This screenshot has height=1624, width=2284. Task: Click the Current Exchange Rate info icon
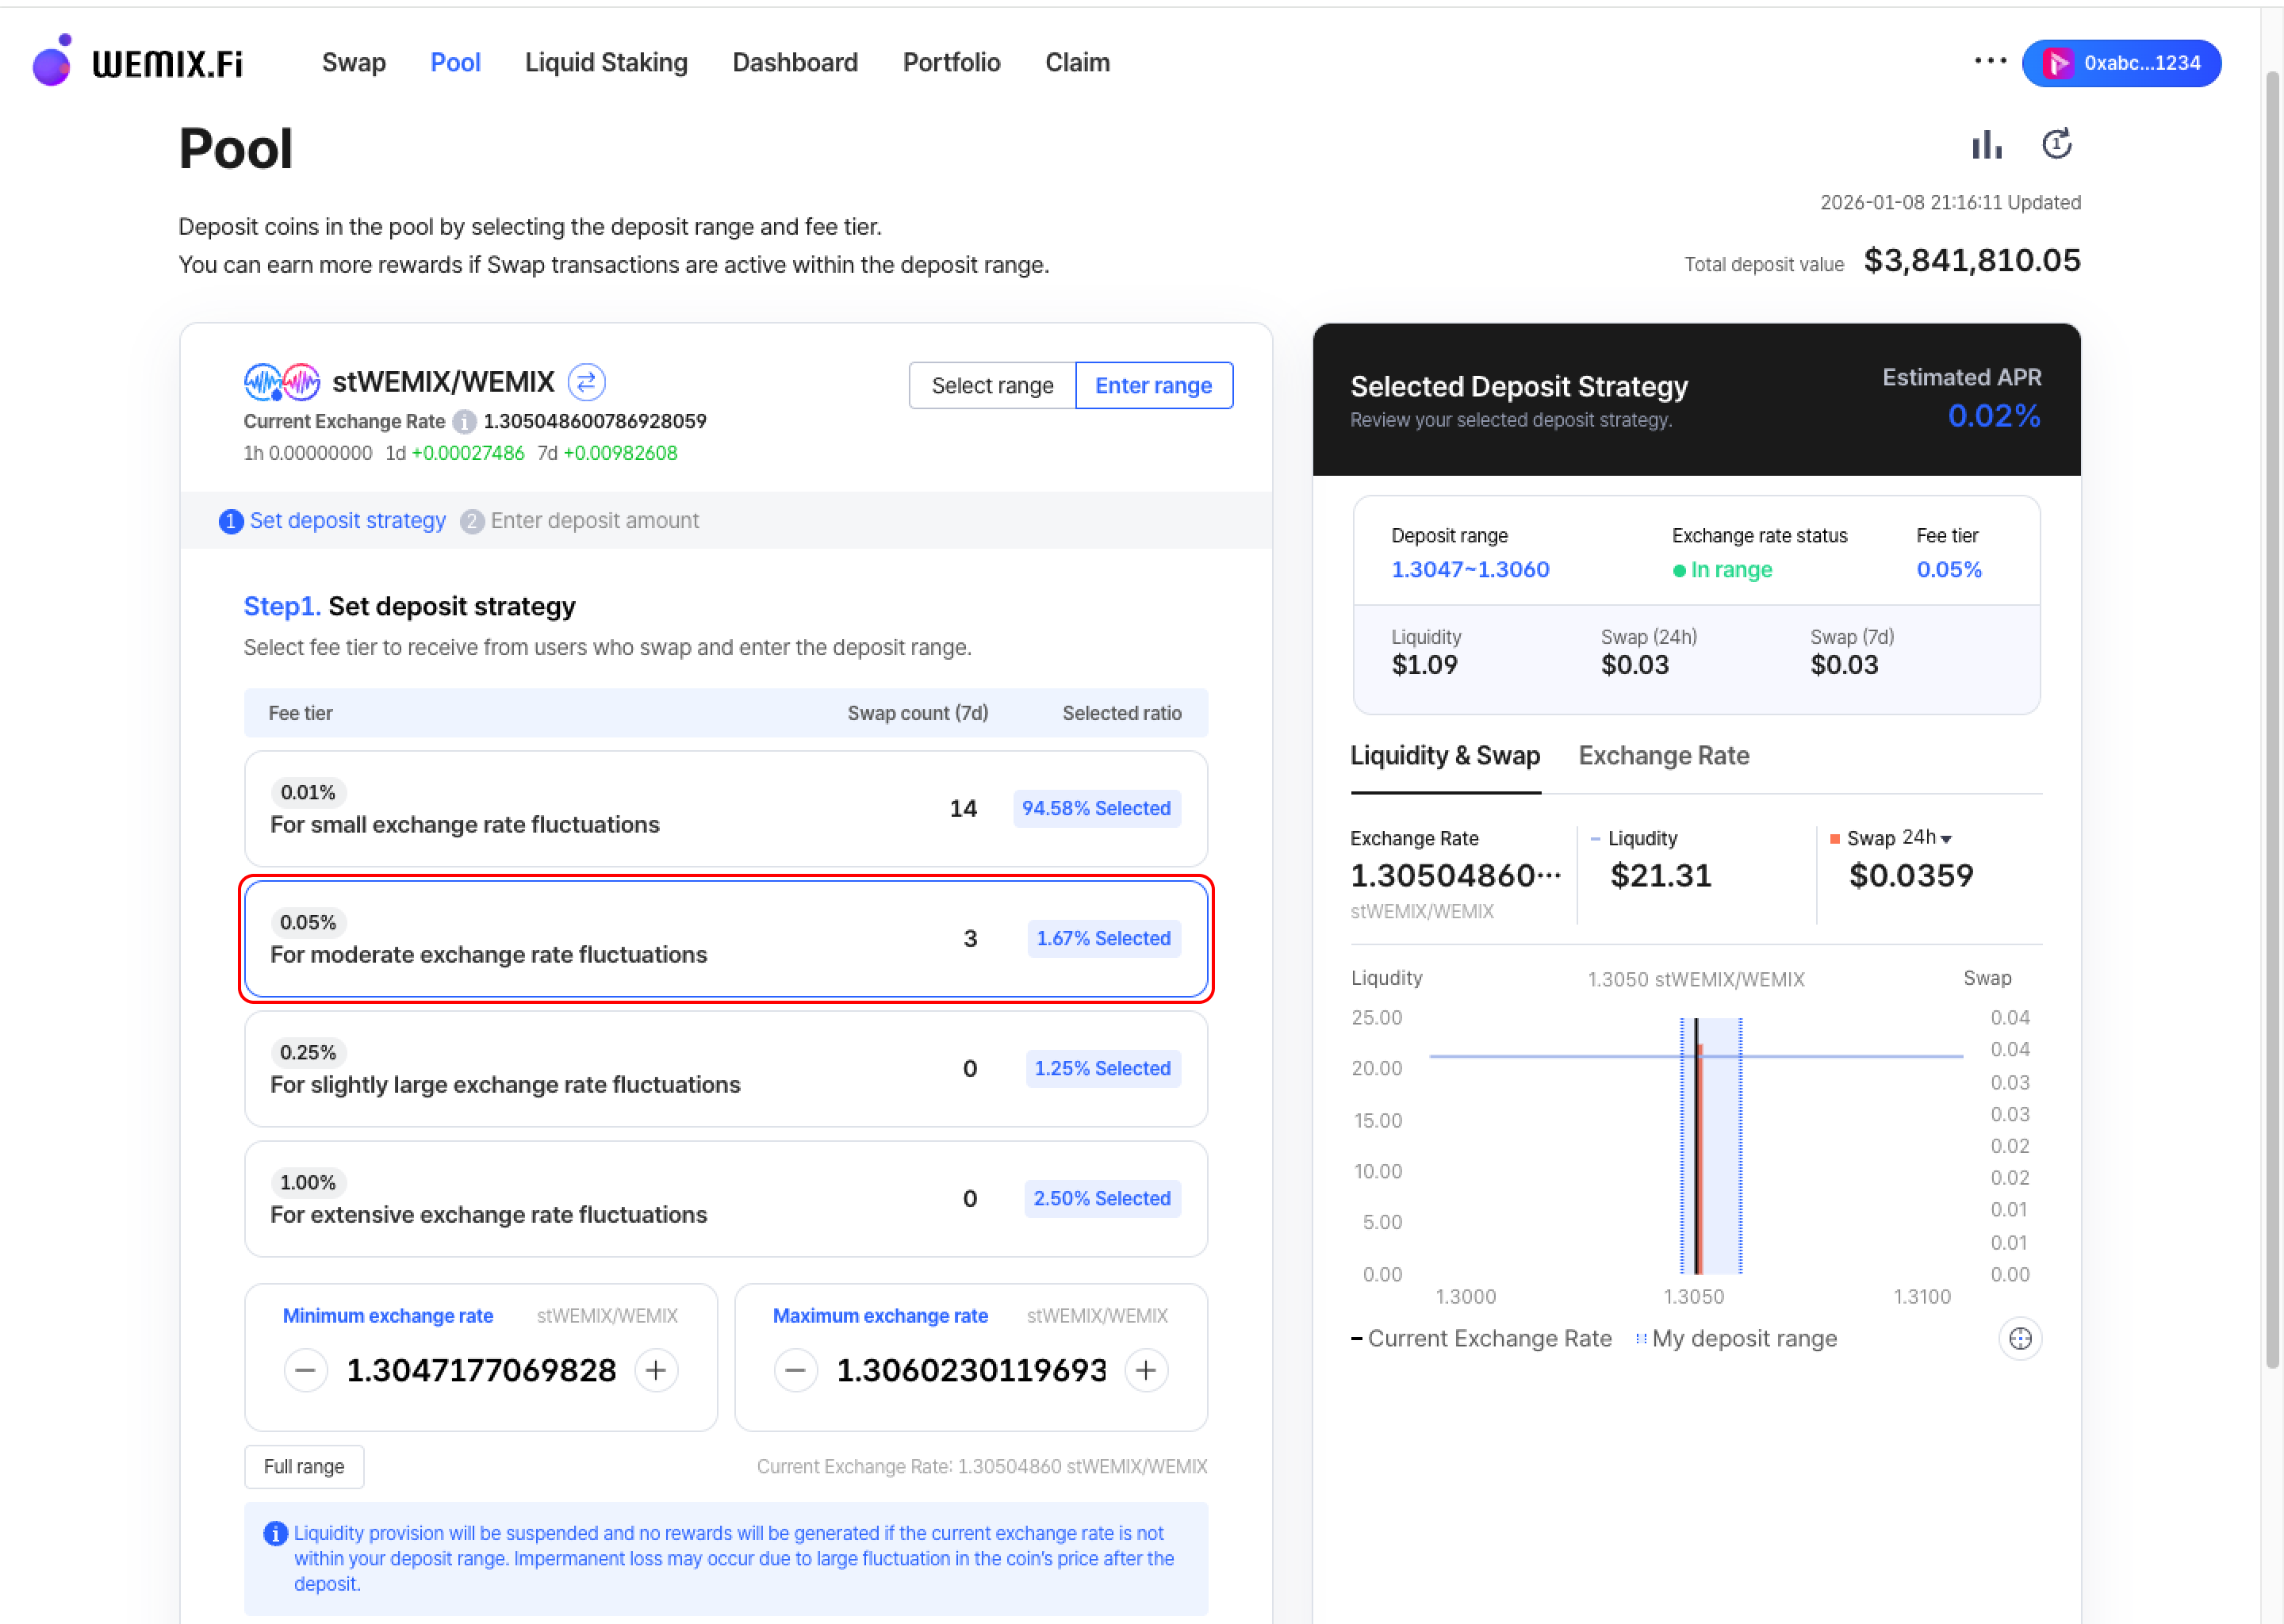pyautogui.click(x=464, y=422)
